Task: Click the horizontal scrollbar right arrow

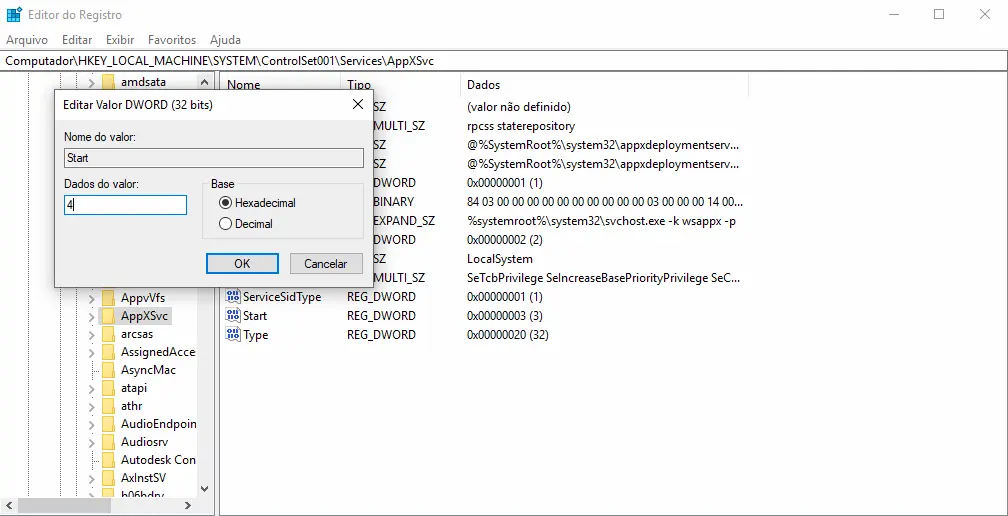Action: click(187, 506)
